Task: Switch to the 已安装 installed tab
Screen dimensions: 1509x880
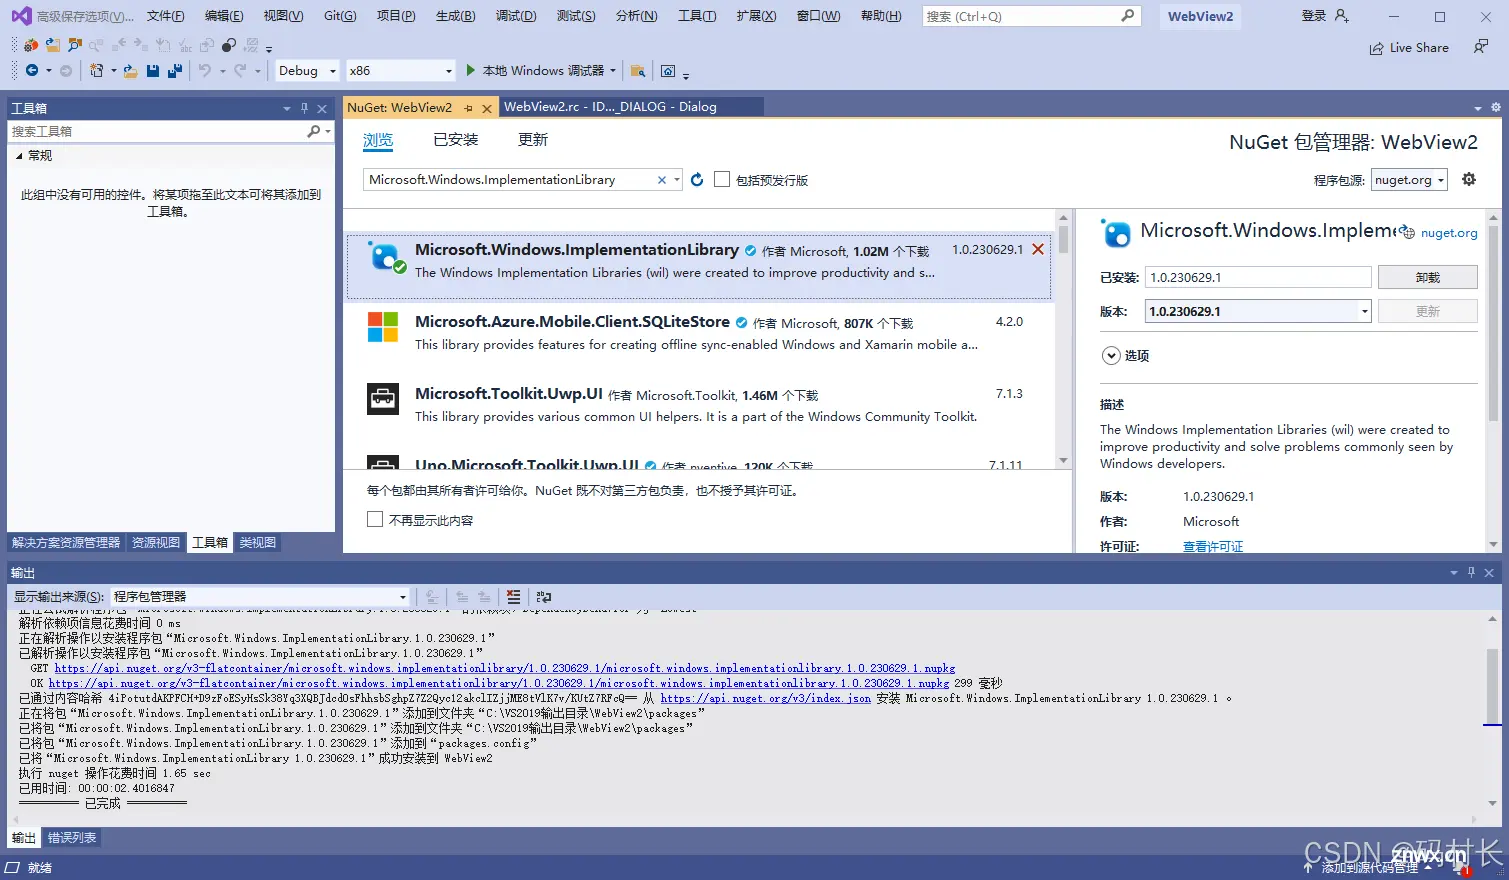Action: [455, 140]
